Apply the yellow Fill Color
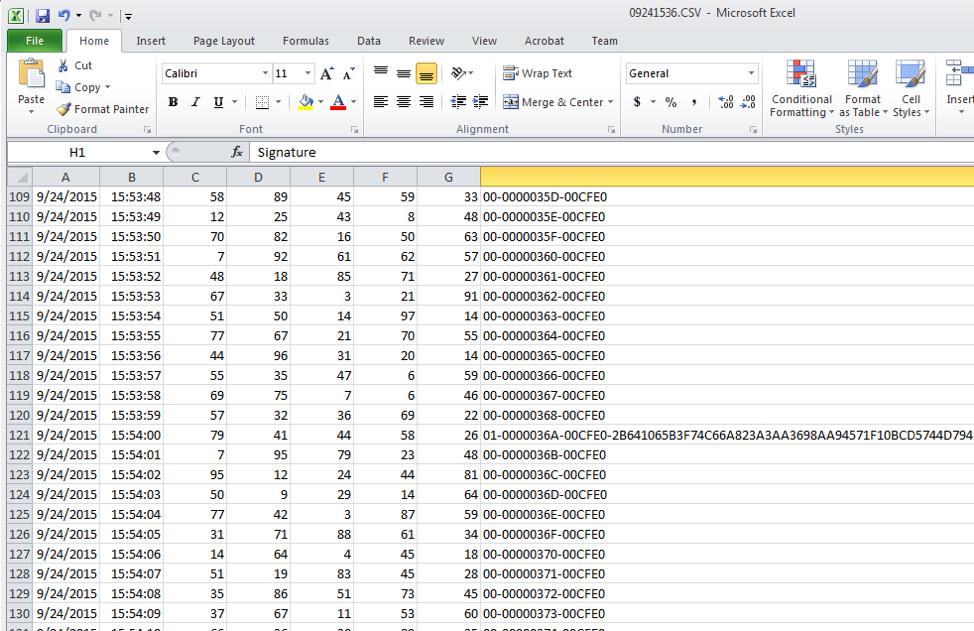This screenshot has height=631, width=974. pos(306,102)
